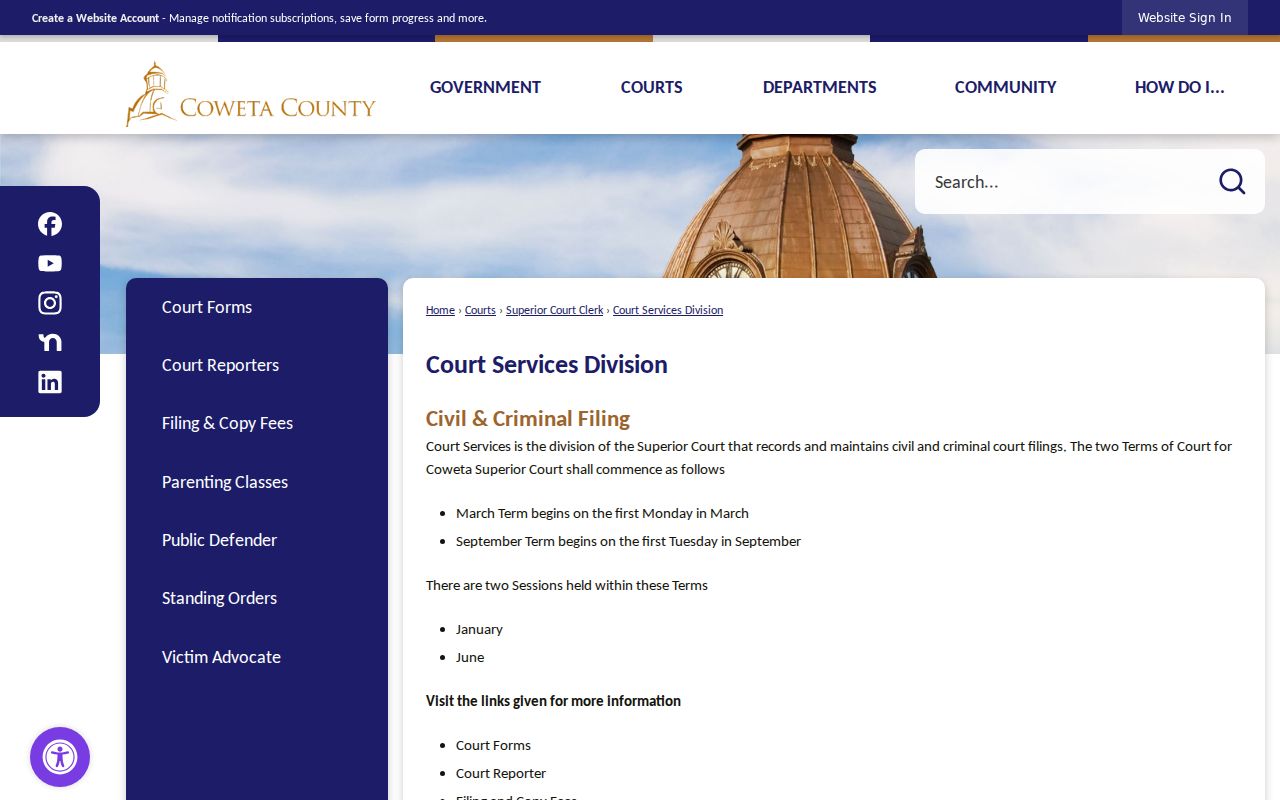Click the Courts breadcrumb link
1280x800 pixels.
tap(480, 310)
